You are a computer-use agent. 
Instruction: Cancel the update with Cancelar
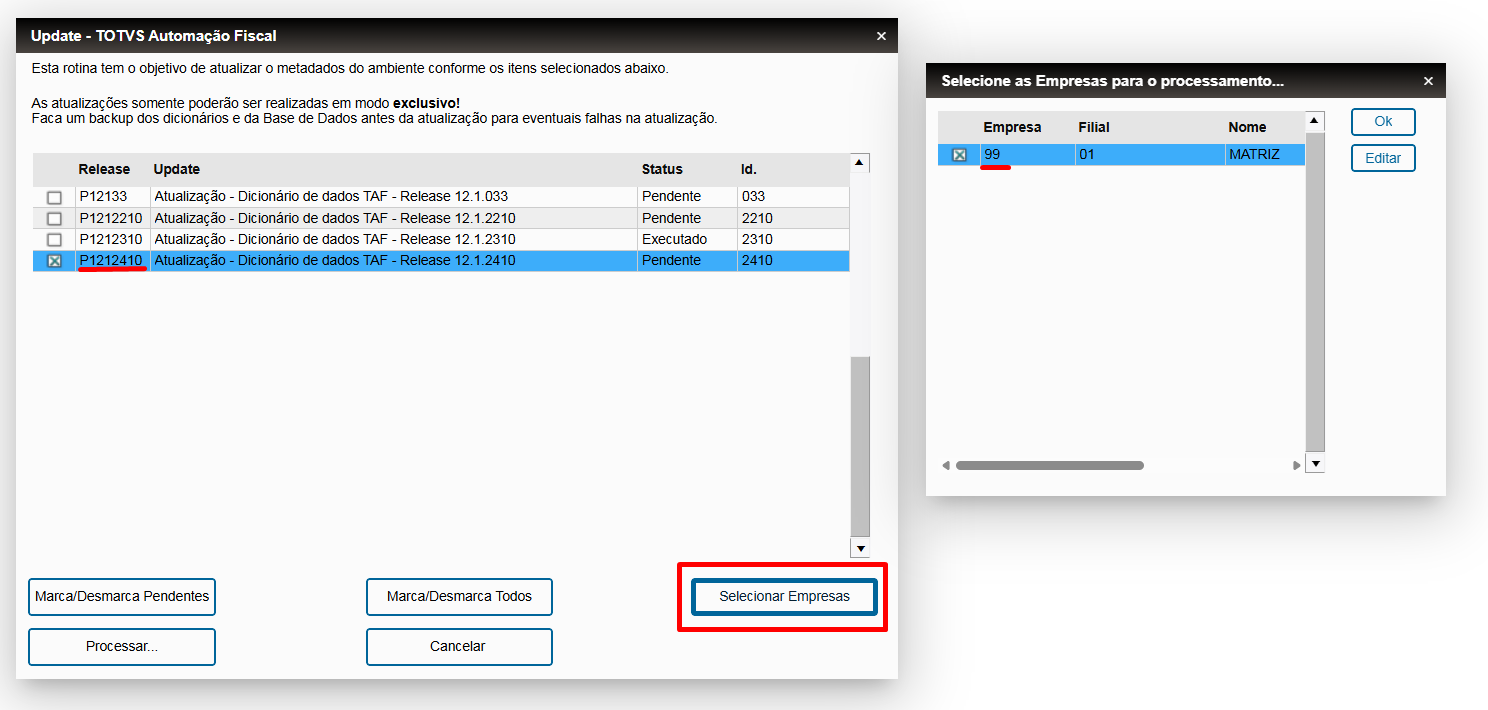click(x=459, y=646)
